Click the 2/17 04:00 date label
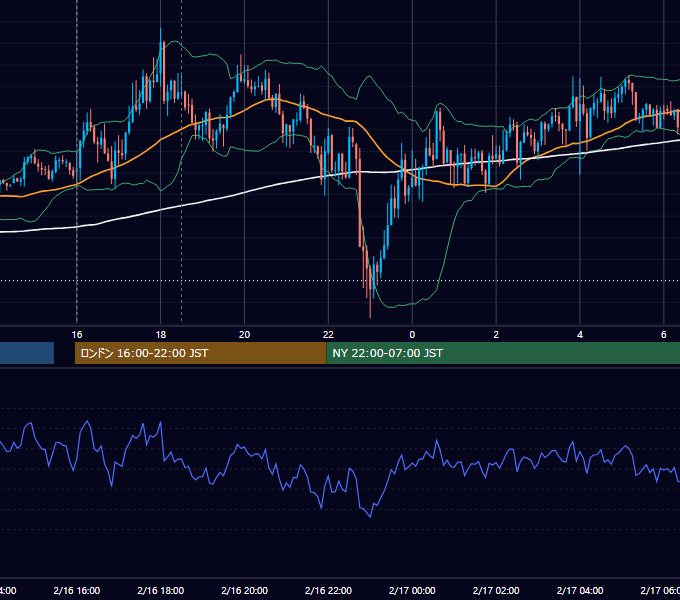Screen dimensions: 680x600 click(x=580, y=590)
